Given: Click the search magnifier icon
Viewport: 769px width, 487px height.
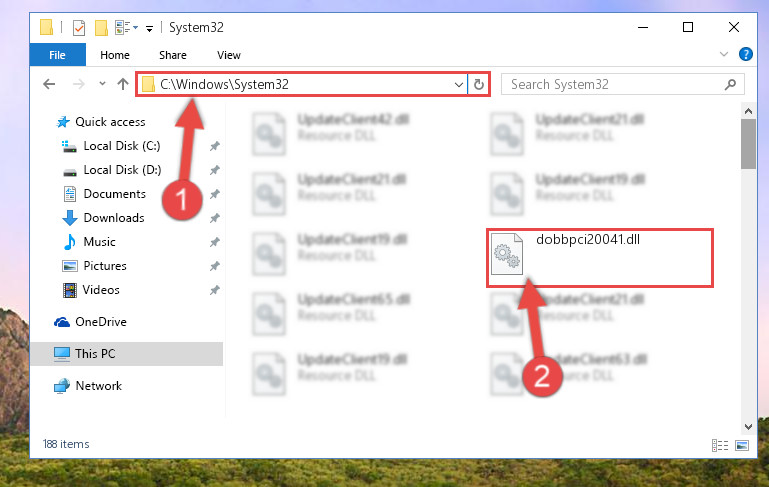Looking at the screenshot, I should pyautogui.click(x=730, y=84).
